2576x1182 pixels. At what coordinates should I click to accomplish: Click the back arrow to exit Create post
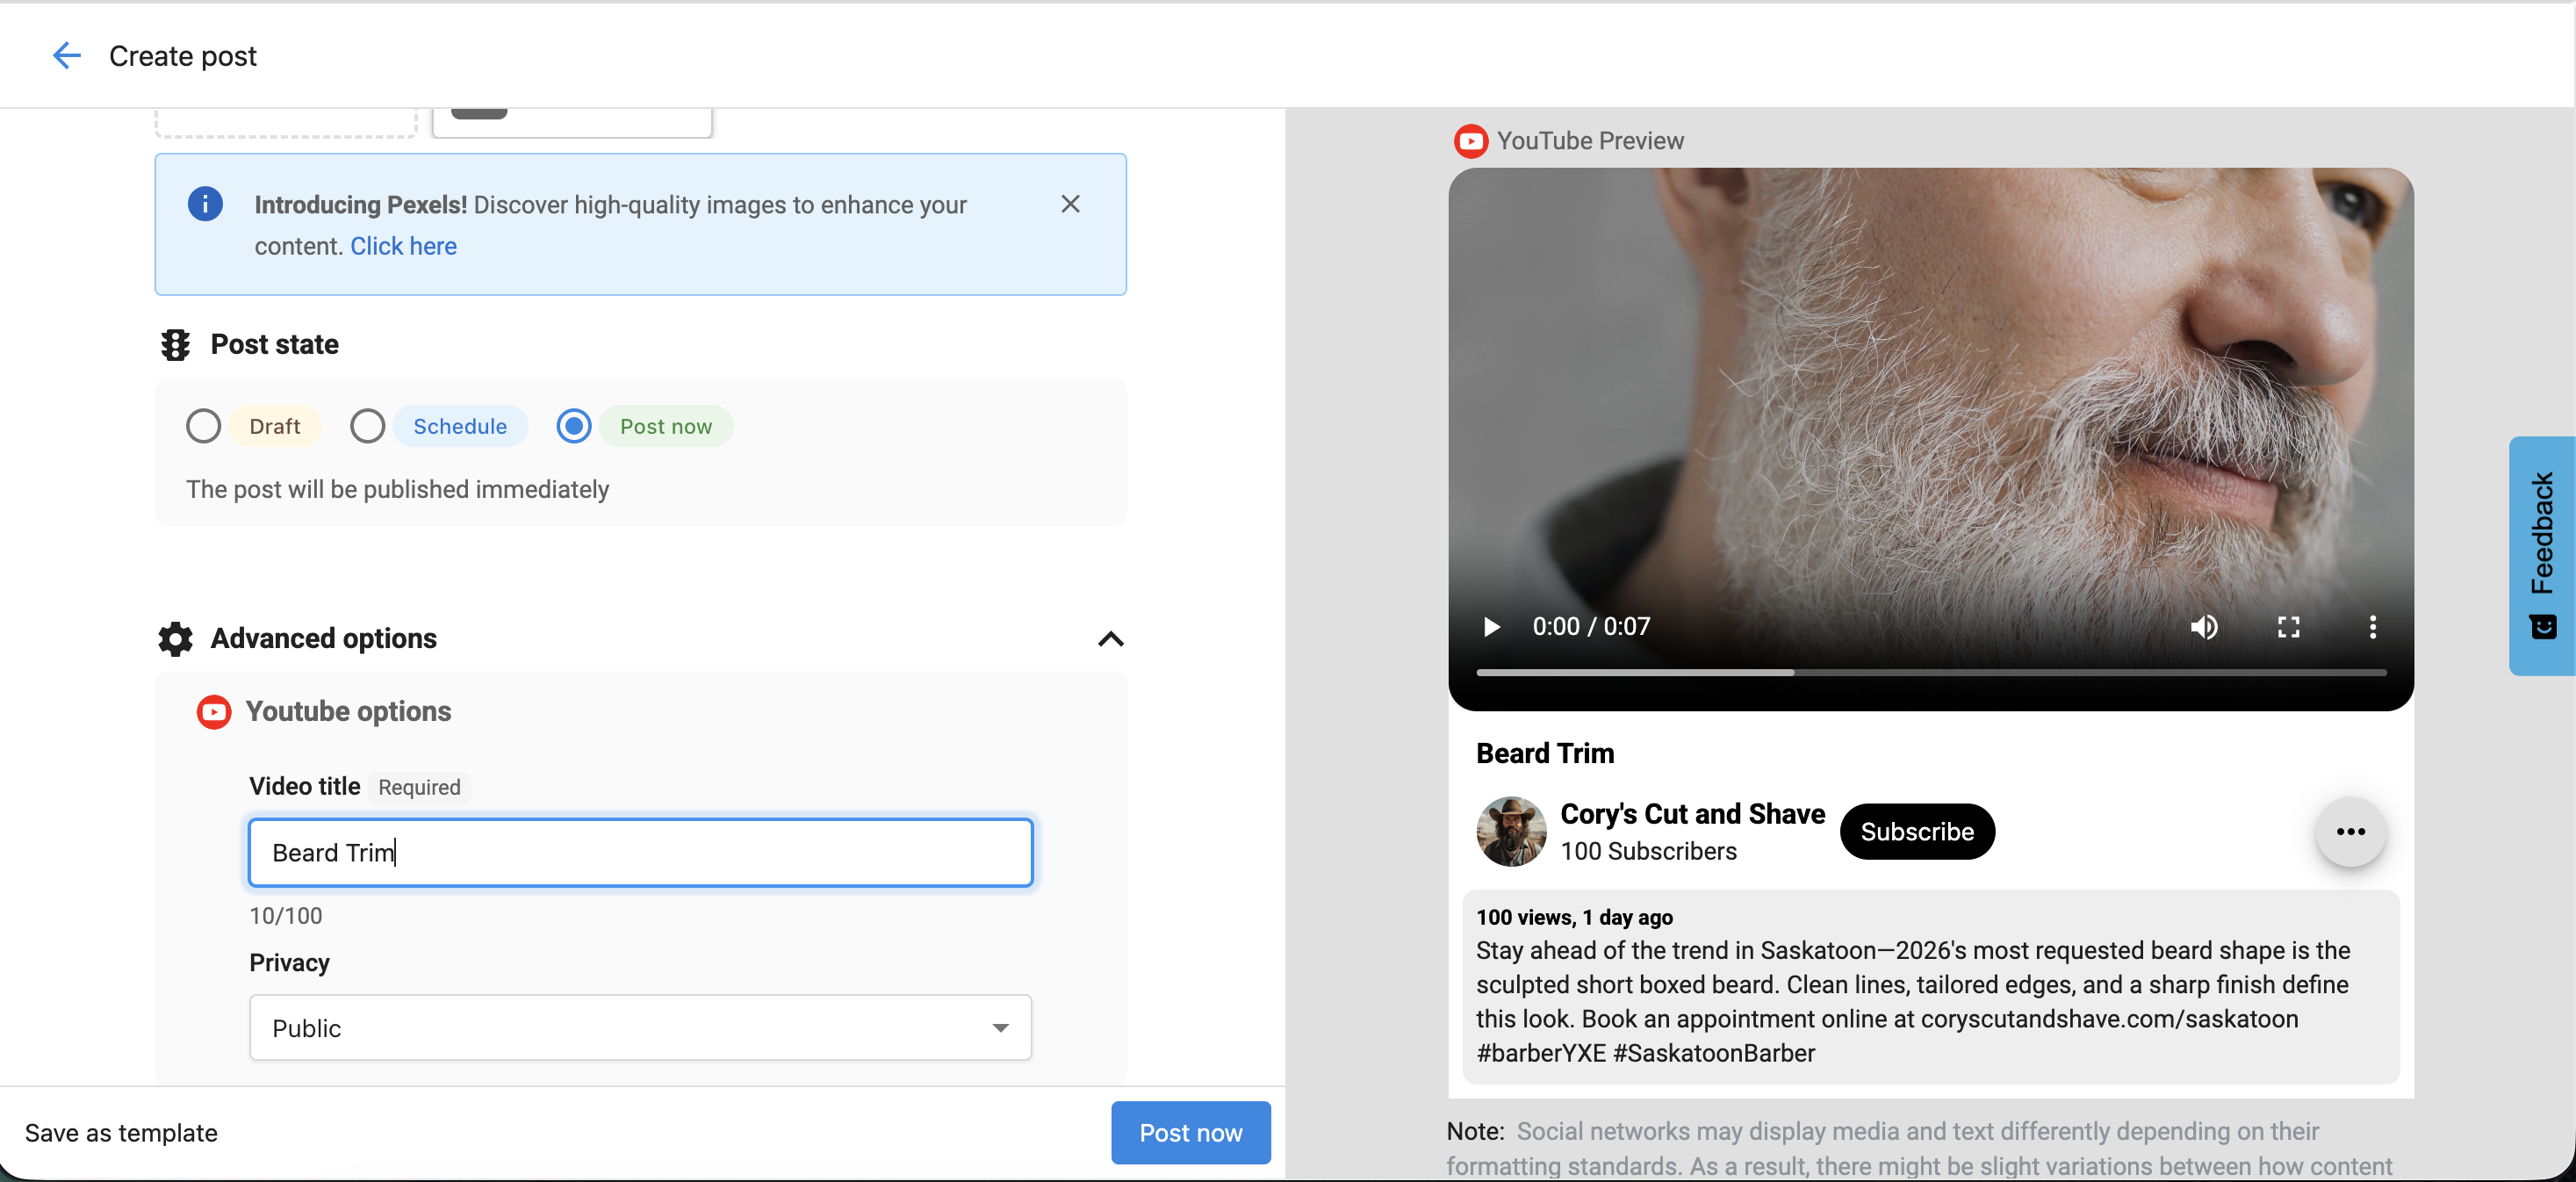click(x=66, y=55)
